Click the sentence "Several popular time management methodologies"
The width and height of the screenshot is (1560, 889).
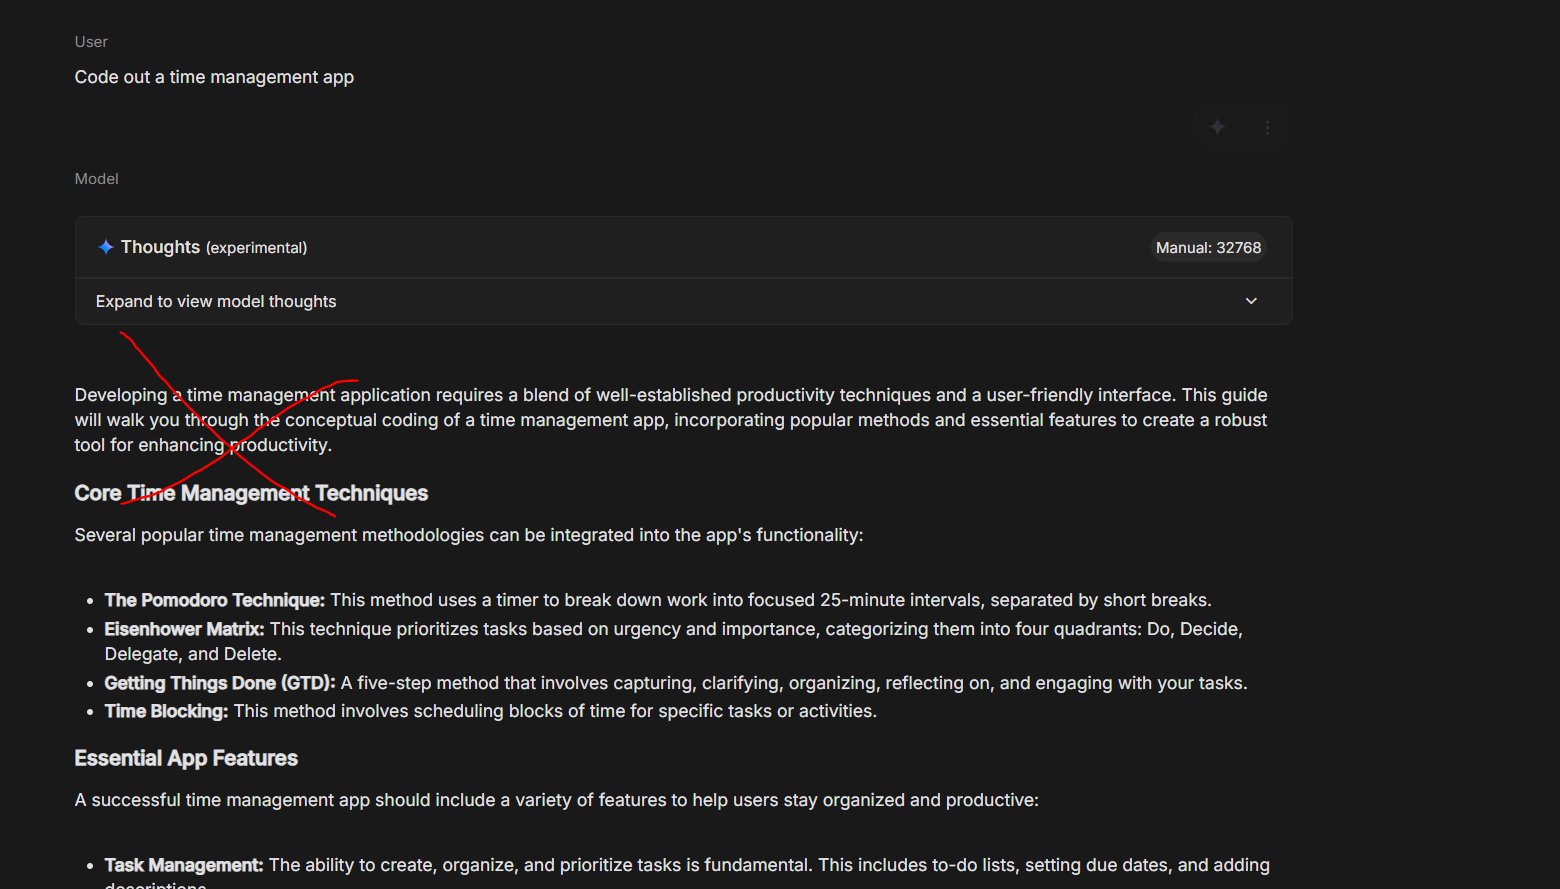tap(468, 535)
